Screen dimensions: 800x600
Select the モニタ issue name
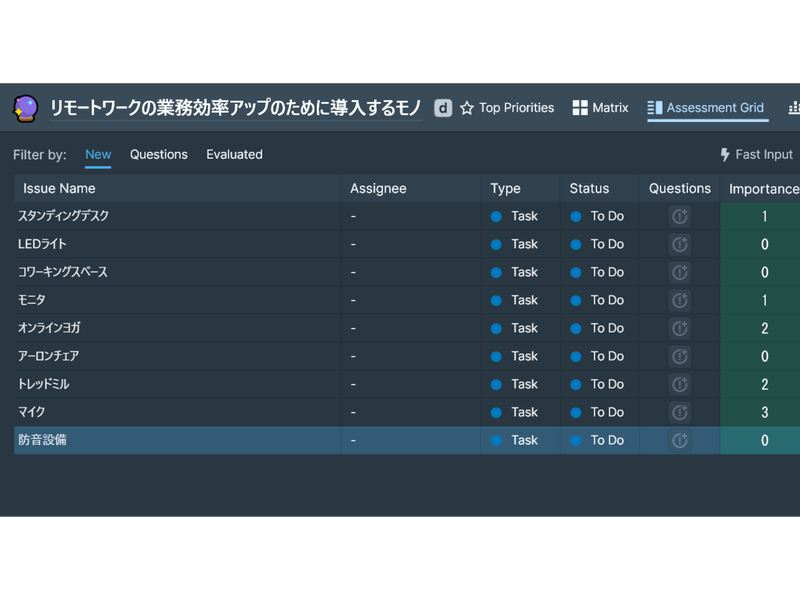(x=32, y=300)
